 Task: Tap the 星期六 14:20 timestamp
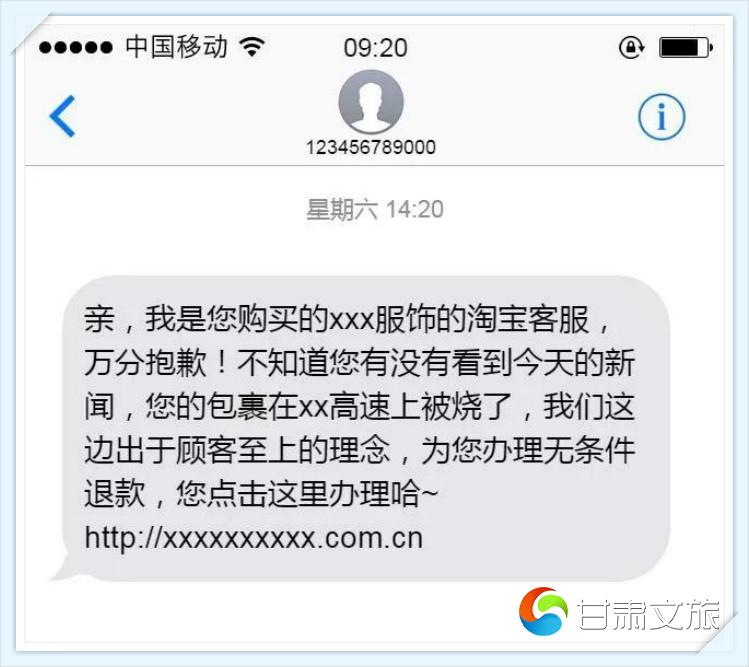tap(374, 209)
